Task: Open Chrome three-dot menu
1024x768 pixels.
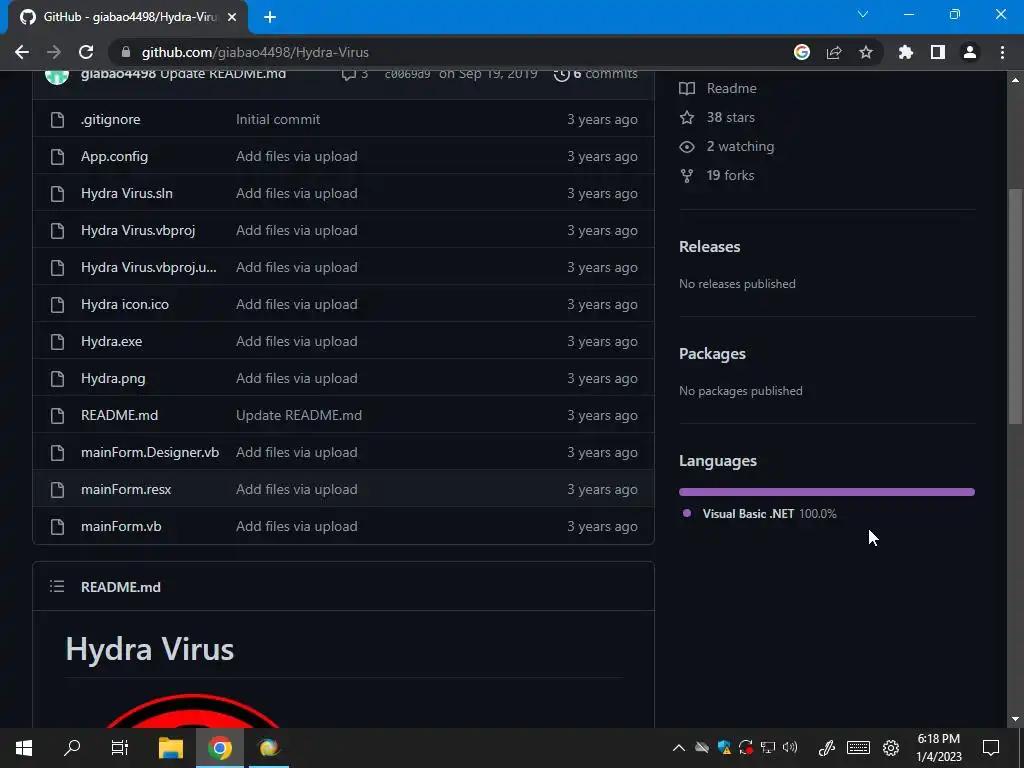Action: (x=1002, y=52)
